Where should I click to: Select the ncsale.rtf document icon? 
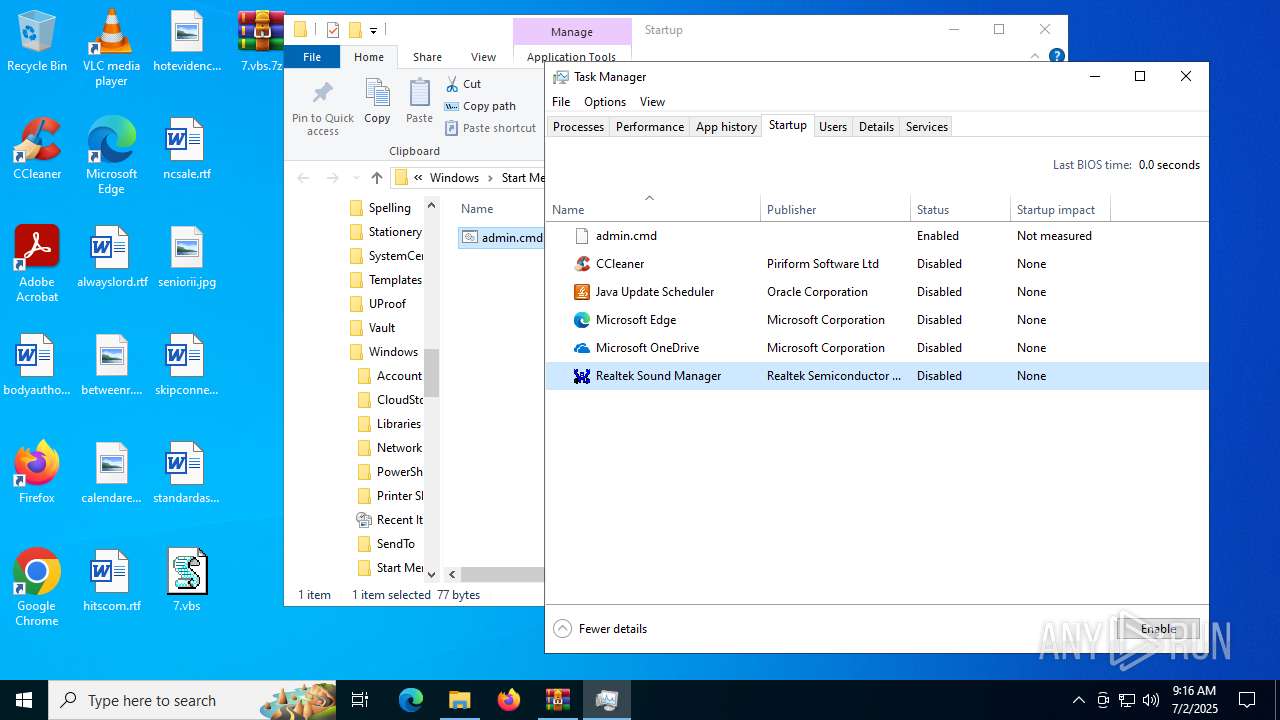(x=187, y=148)
